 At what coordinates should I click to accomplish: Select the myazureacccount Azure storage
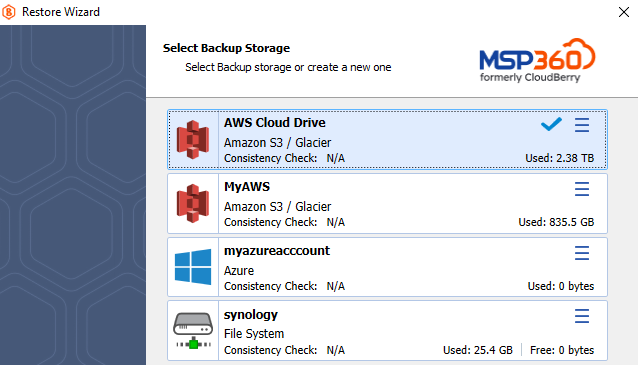[387, 267]
